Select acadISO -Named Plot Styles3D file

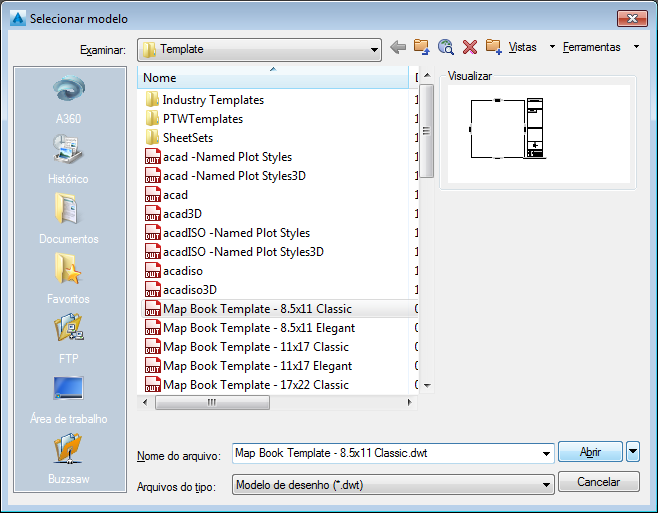tap(235, 252)
